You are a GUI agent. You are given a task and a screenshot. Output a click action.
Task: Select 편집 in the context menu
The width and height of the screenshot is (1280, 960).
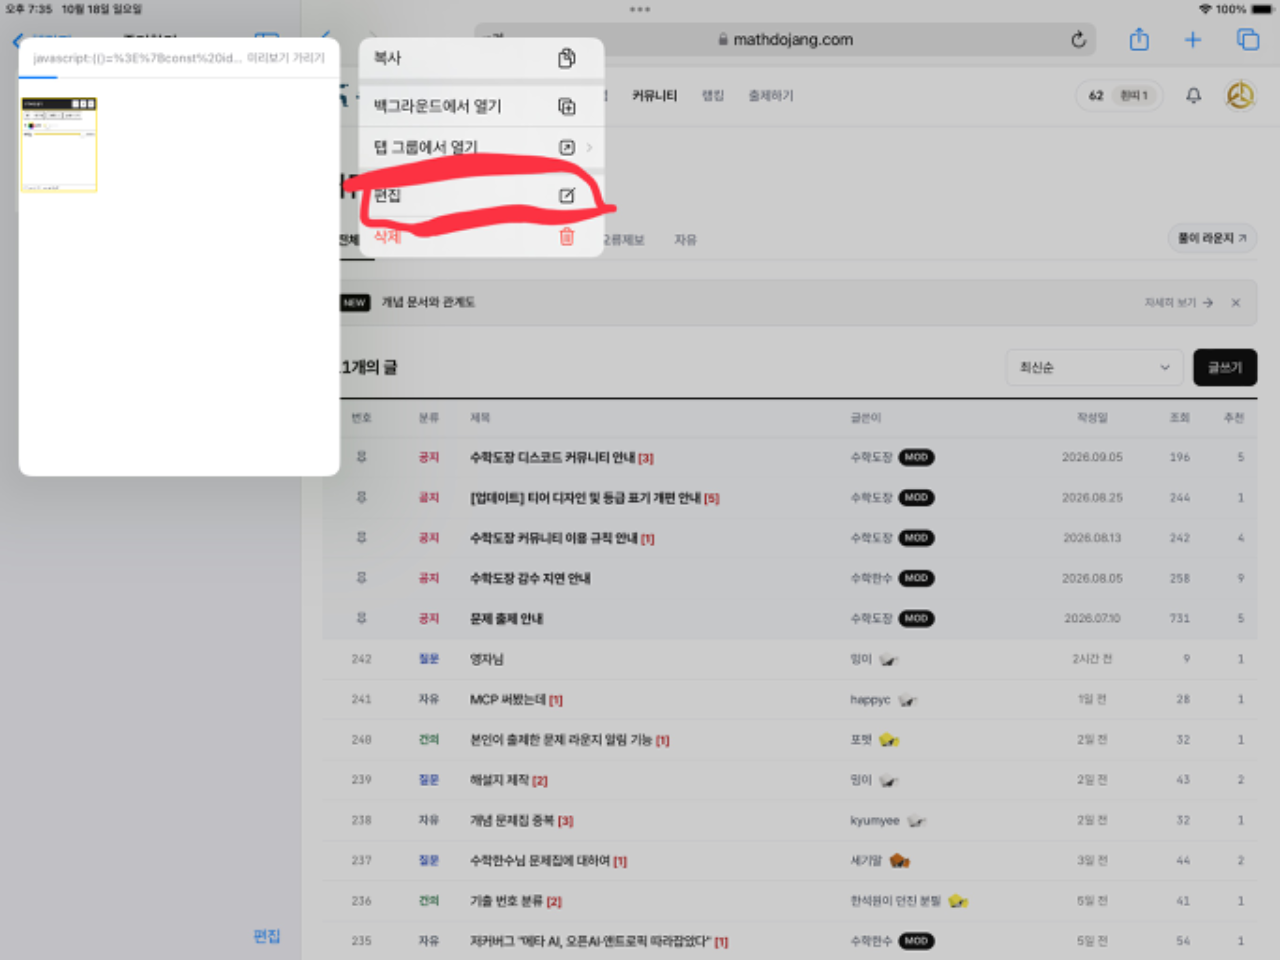pyautogui.click(x=481, y=195)
